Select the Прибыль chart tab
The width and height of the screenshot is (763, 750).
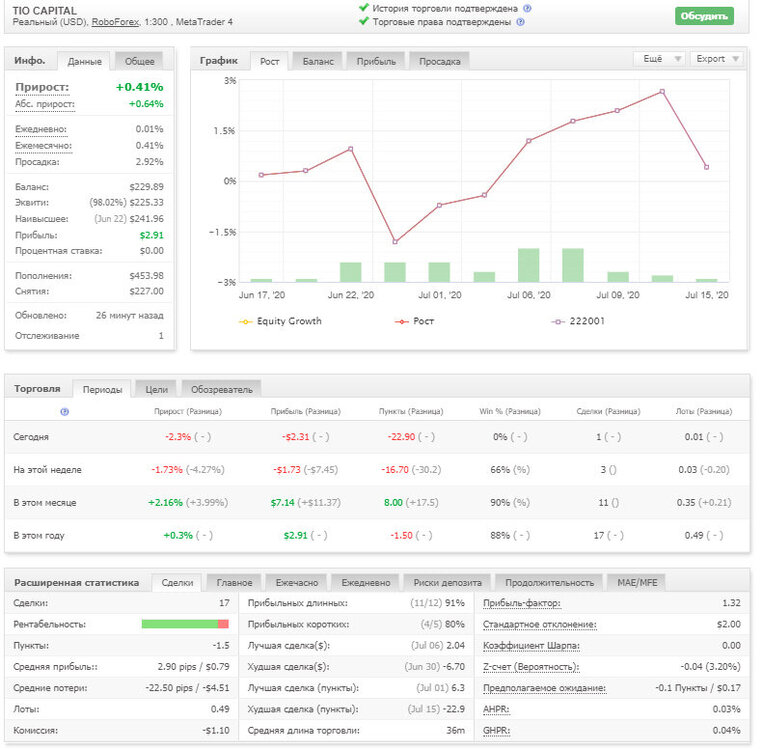(x=376, y=61)
